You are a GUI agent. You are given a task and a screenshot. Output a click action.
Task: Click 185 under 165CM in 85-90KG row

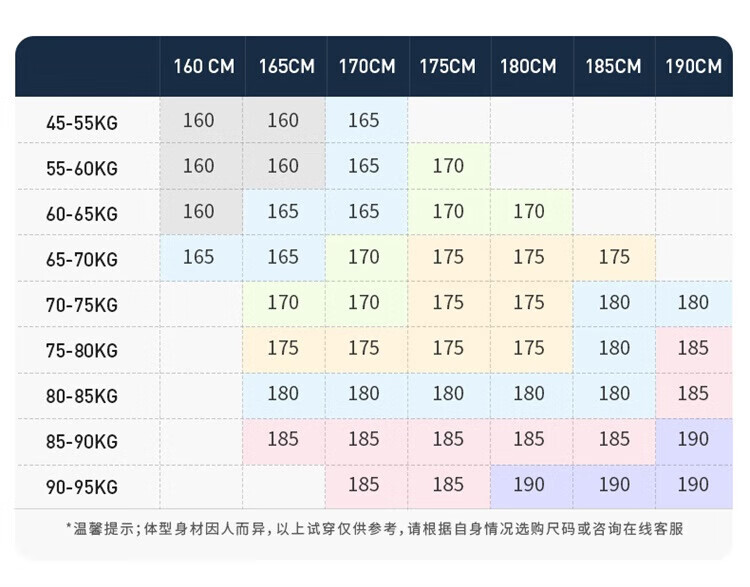(x=283, y=439)
